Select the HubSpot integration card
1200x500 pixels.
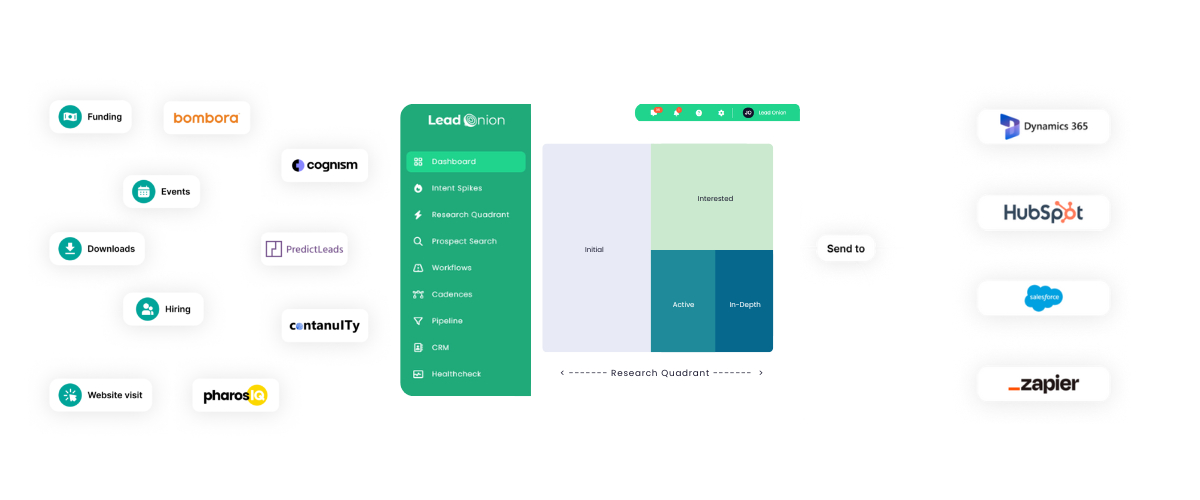pyautogui.click(x=1043, y=213)
